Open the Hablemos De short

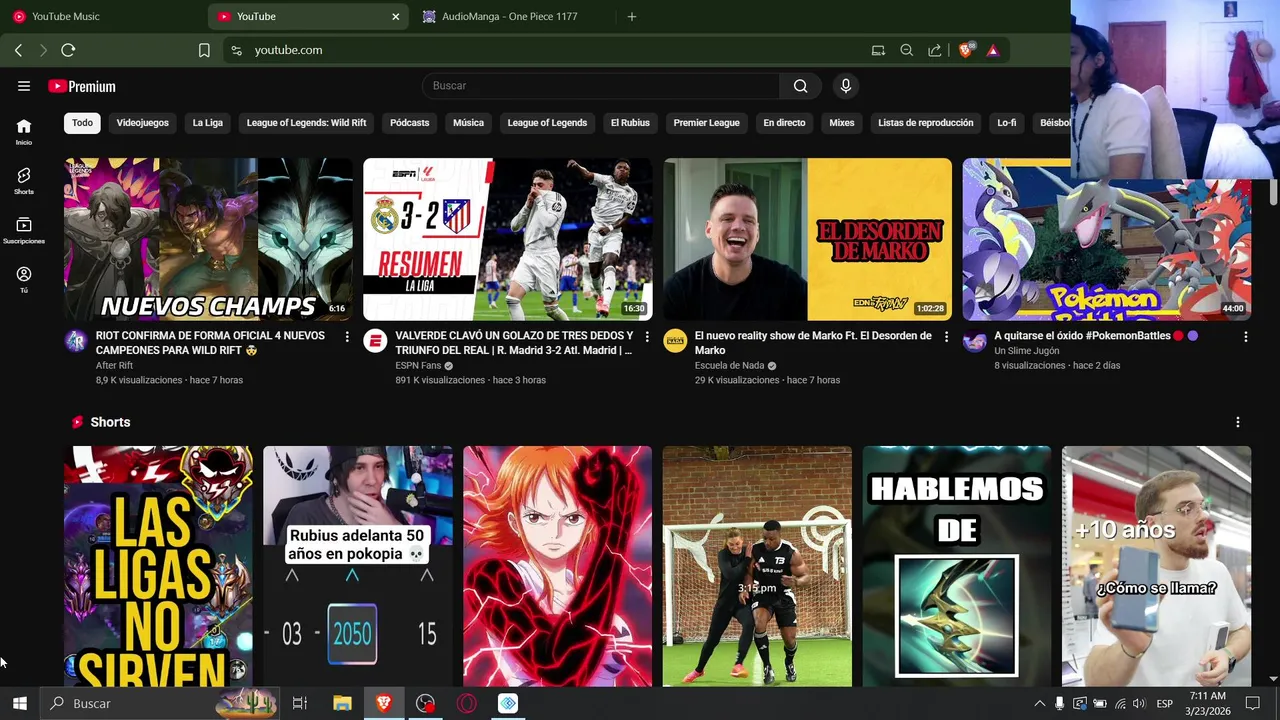tap(957, 566)
